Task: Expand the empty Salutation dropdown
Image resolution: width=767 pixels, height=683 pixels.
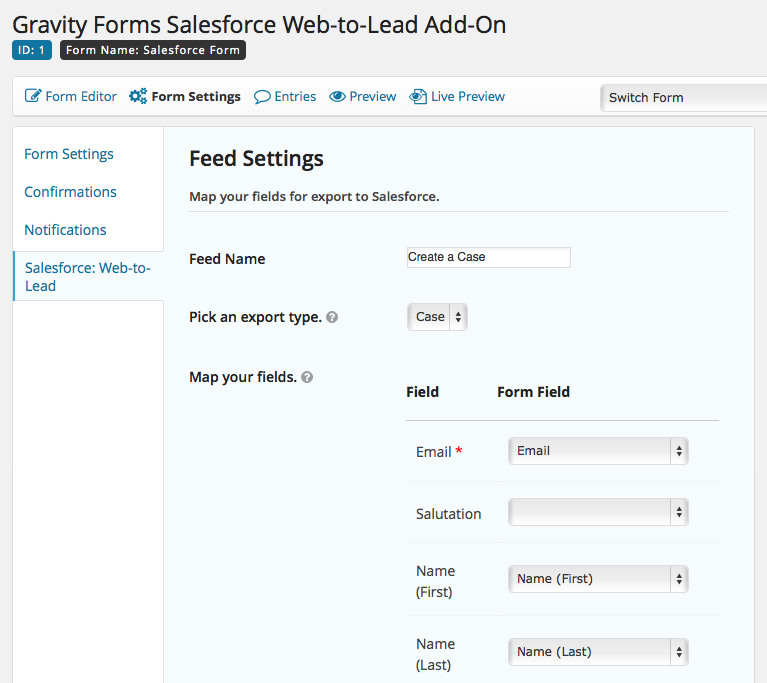Action: [598, 513]
